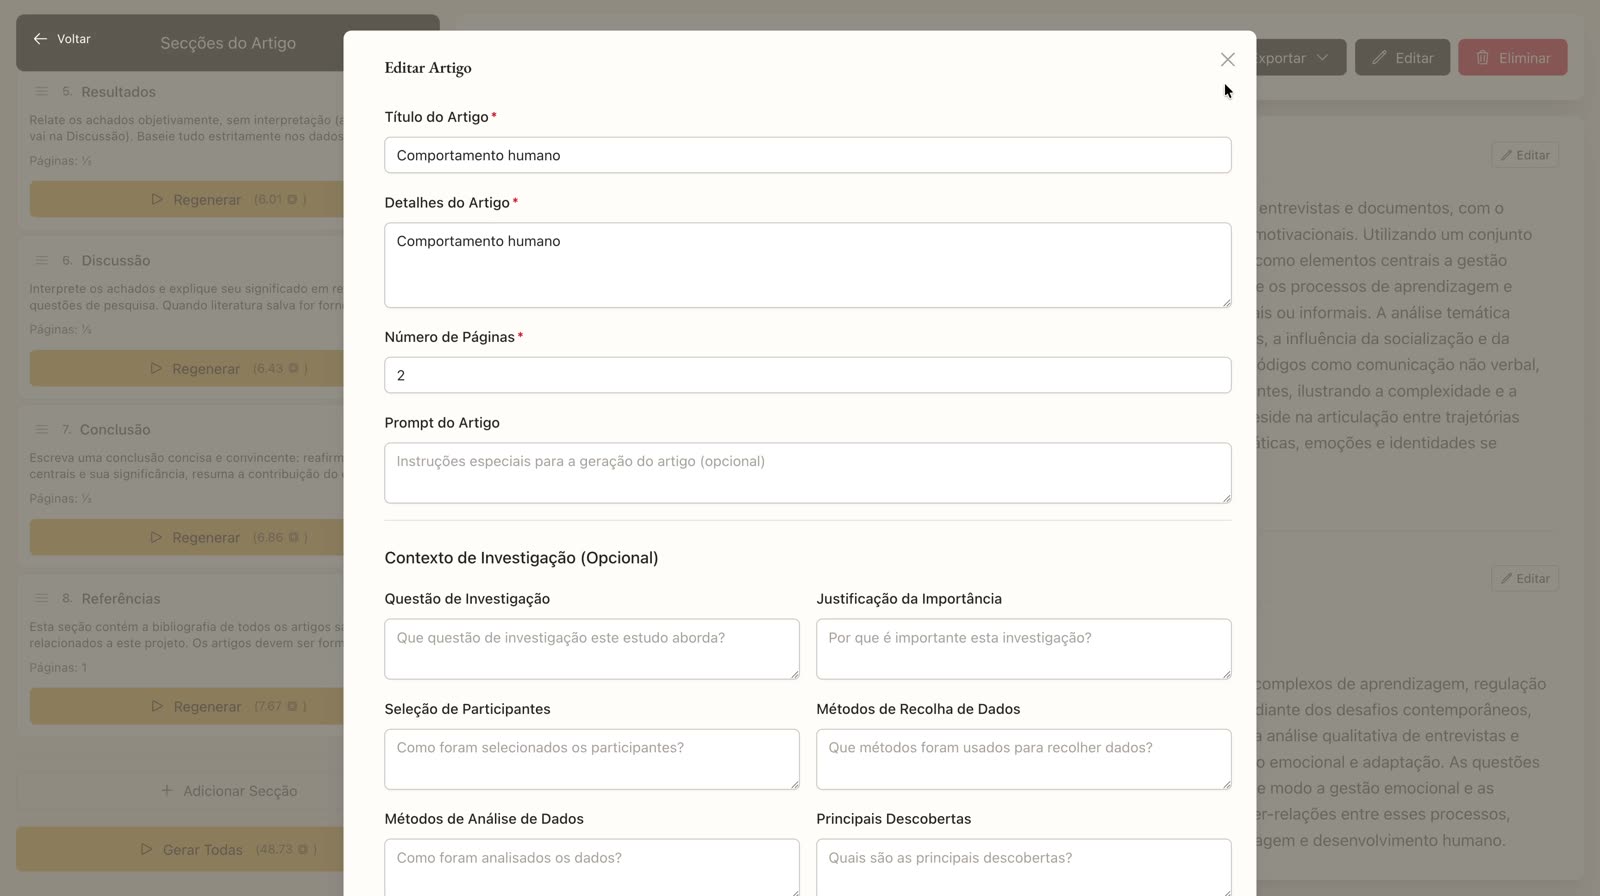The width and height of the screenshot is (1600, 896).
Task: Click the Detalhes do Artigo resize grip
Action: [1225, 301]
